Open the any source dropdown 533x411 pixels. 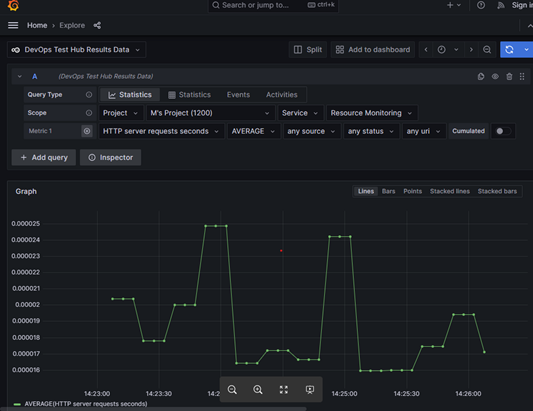[311, 131]
